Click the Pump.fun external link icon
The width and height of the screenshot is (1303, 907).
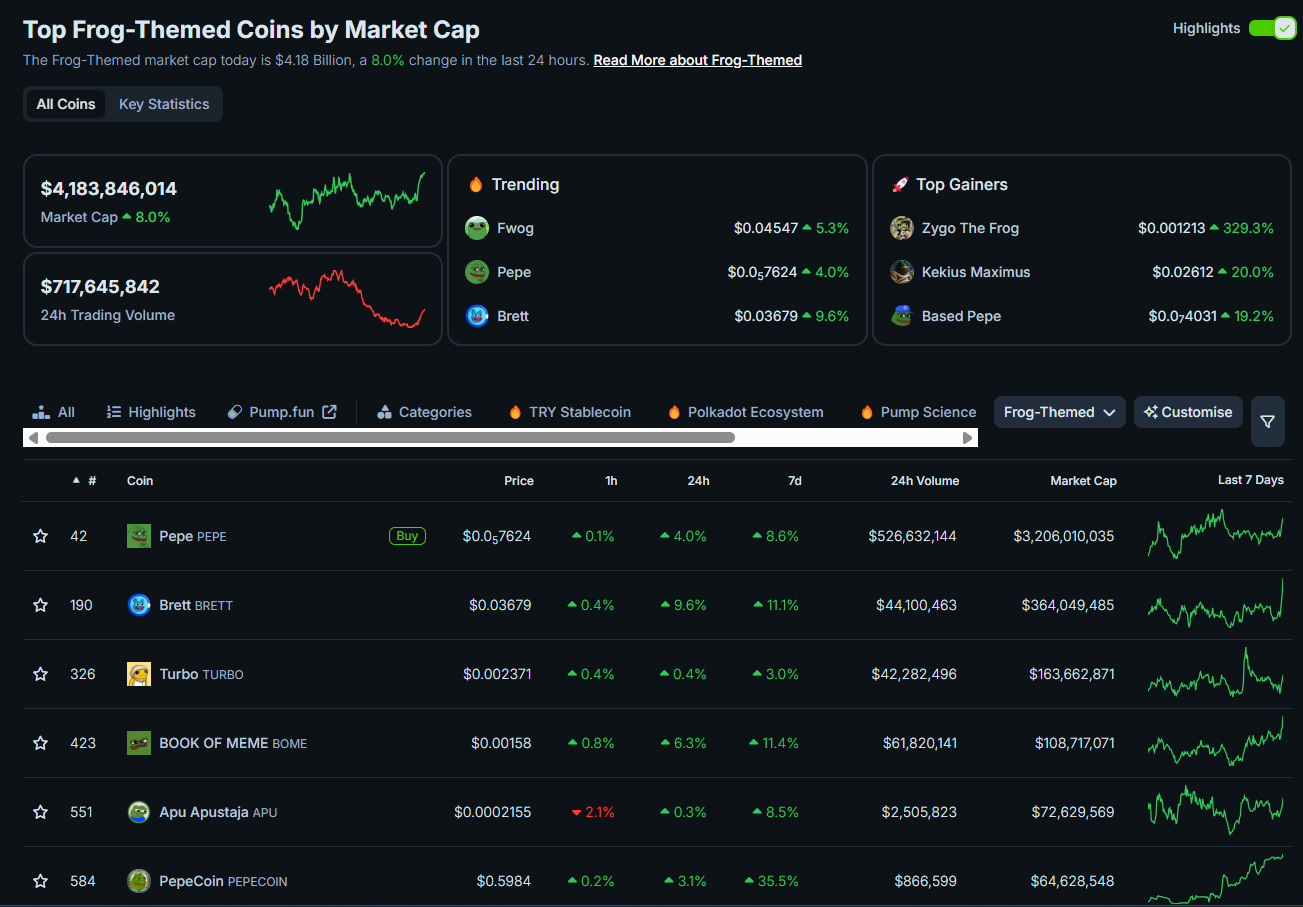[329, 412]
